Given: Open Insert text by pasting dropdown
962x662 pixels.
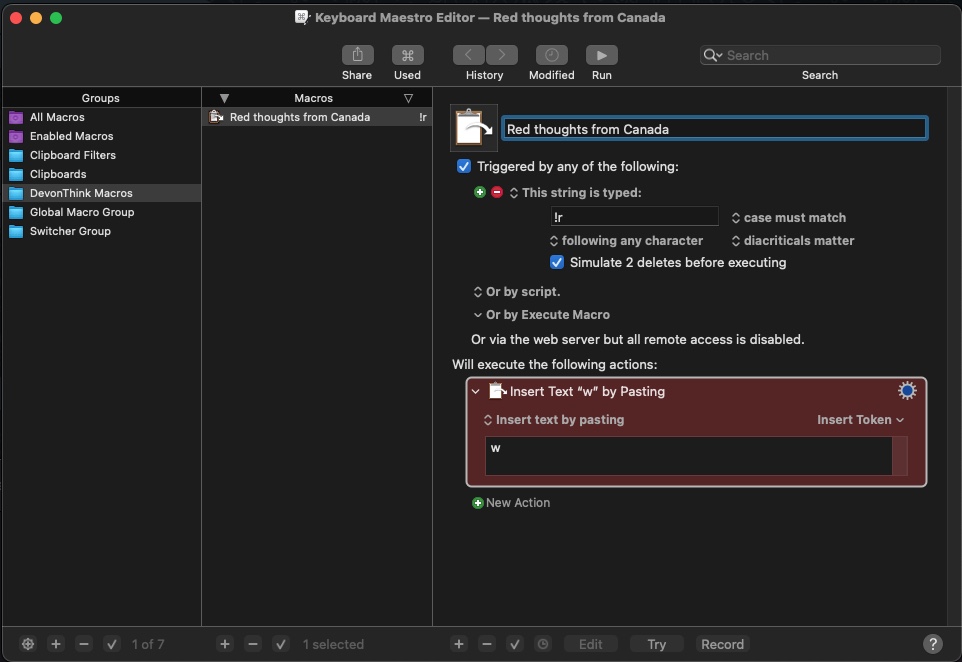Looking at the screenshot, I should tap(554, 420).
